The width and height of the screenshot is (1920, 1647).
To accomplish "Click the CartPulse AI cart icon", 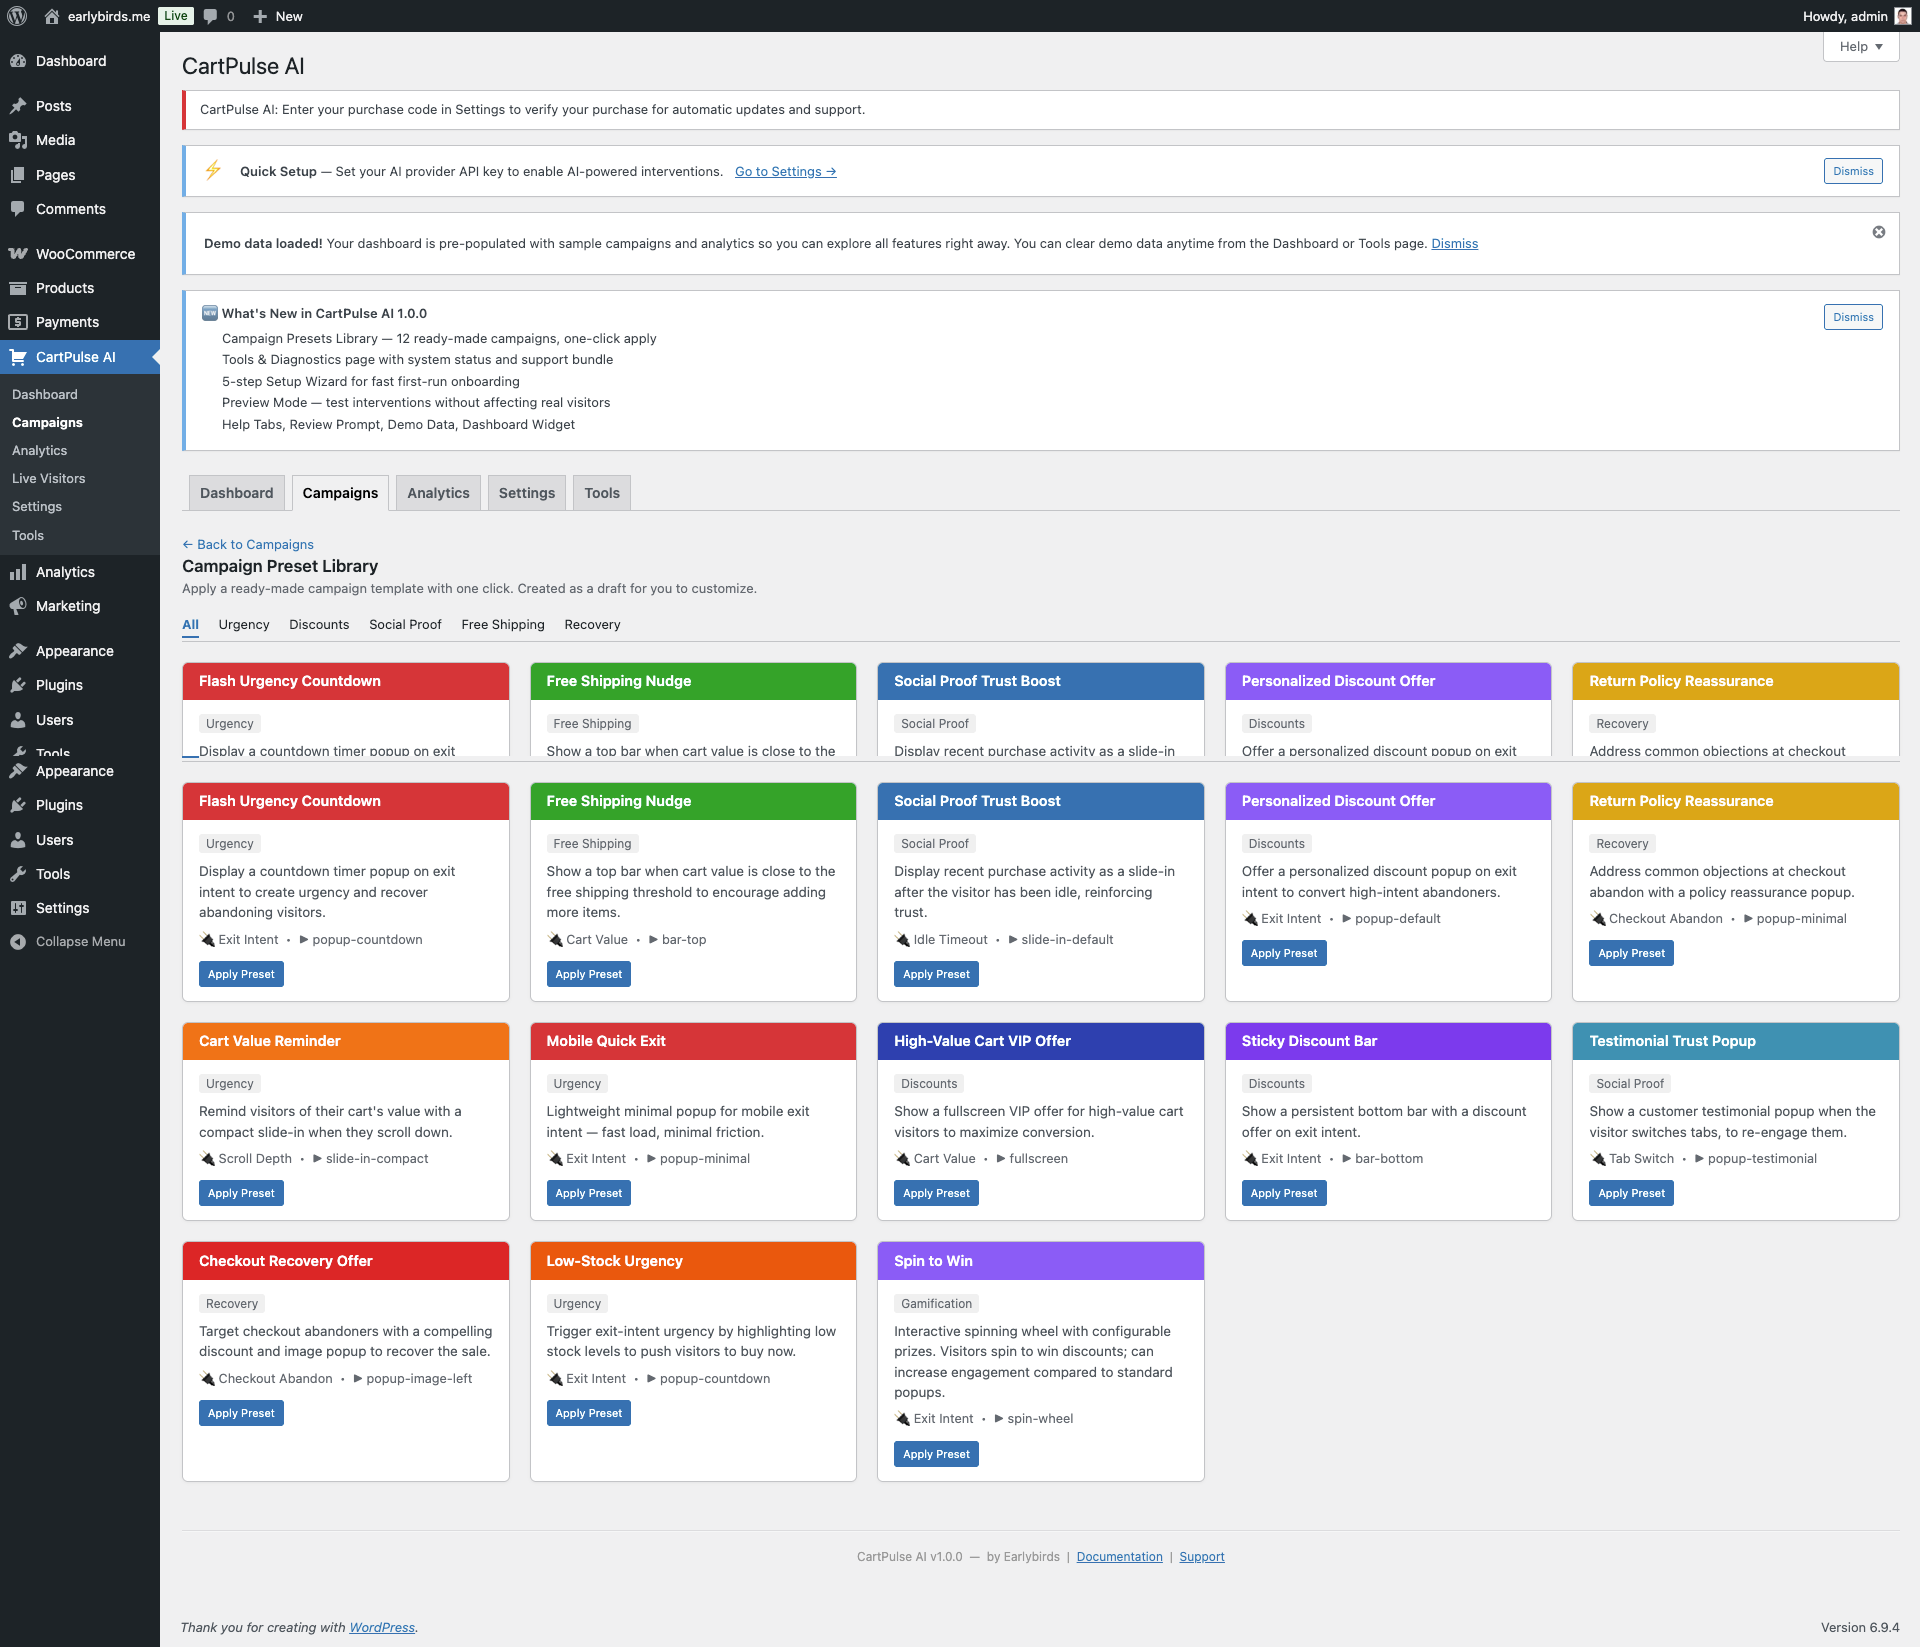I will pyautogui.click(x=18, y=357).
